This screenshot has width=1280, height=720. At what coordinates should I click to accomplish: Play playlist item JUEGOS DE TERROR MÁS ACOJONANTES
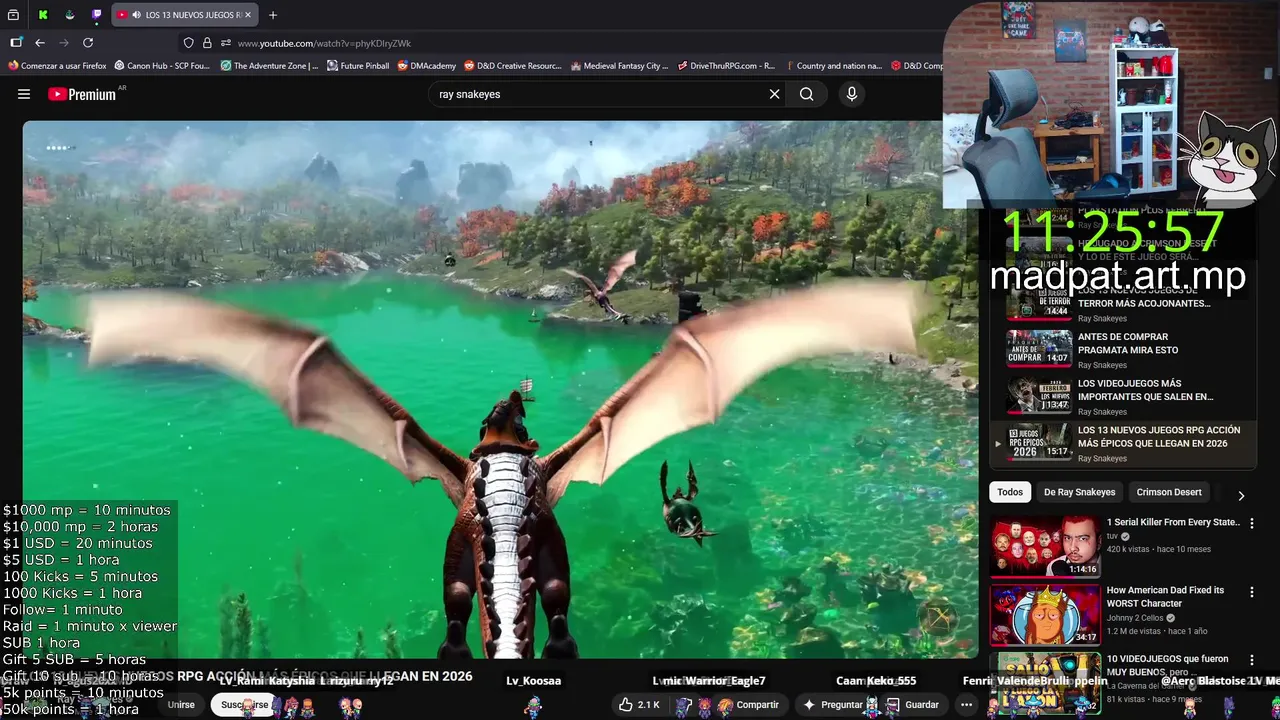point(1123,304)
